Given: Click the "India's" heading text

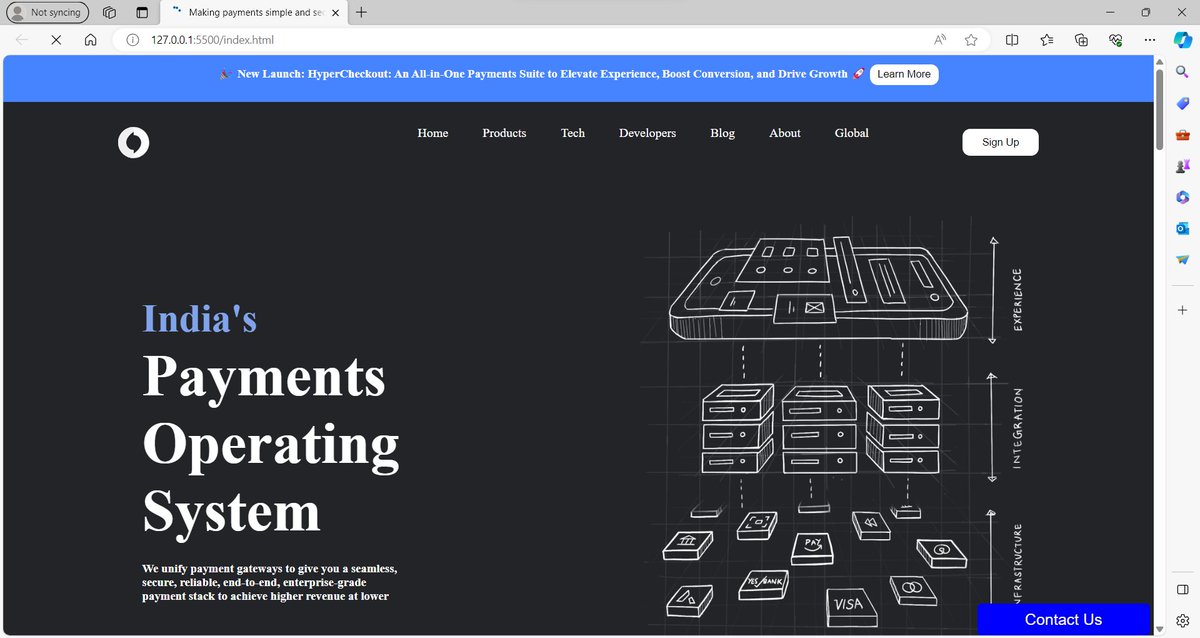Looking at the screenshot, I should 200,319.
